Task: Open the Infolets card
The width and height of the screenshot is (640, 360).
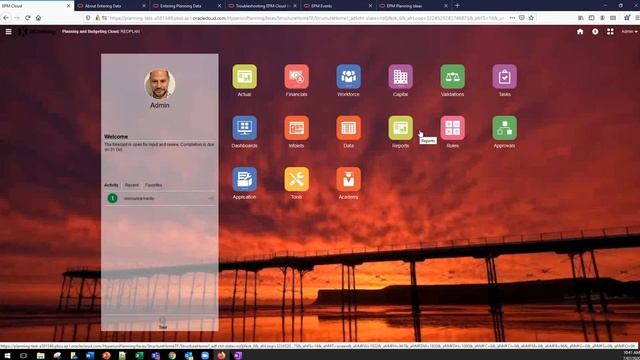Action: (296, 128)
